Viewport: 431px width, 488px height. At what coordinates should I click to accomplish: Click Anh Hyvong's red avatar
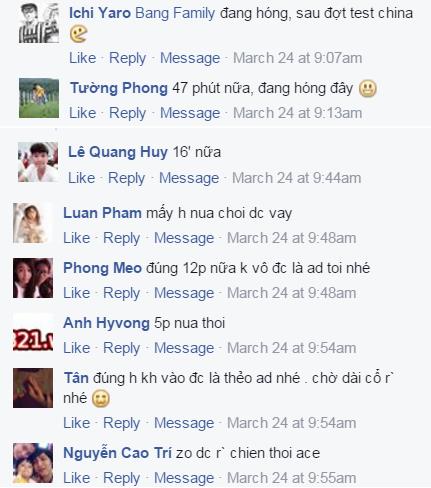point(33,333)
